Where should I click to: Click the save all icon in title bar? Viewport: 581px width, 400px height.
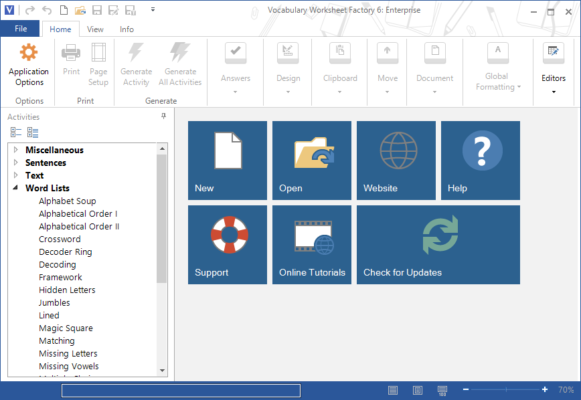point(130,10)
